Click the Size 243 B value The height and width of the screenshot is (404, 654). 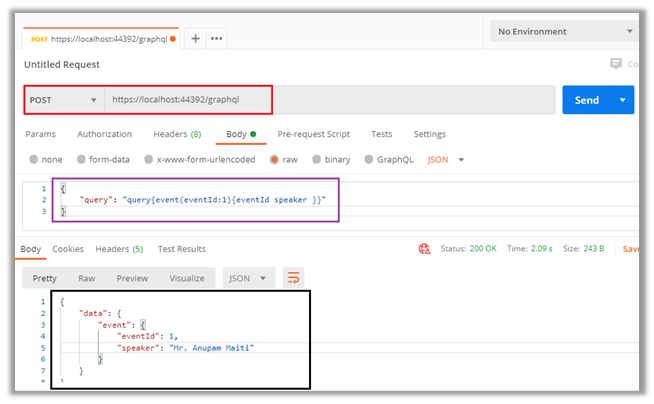tap(594, 248)
